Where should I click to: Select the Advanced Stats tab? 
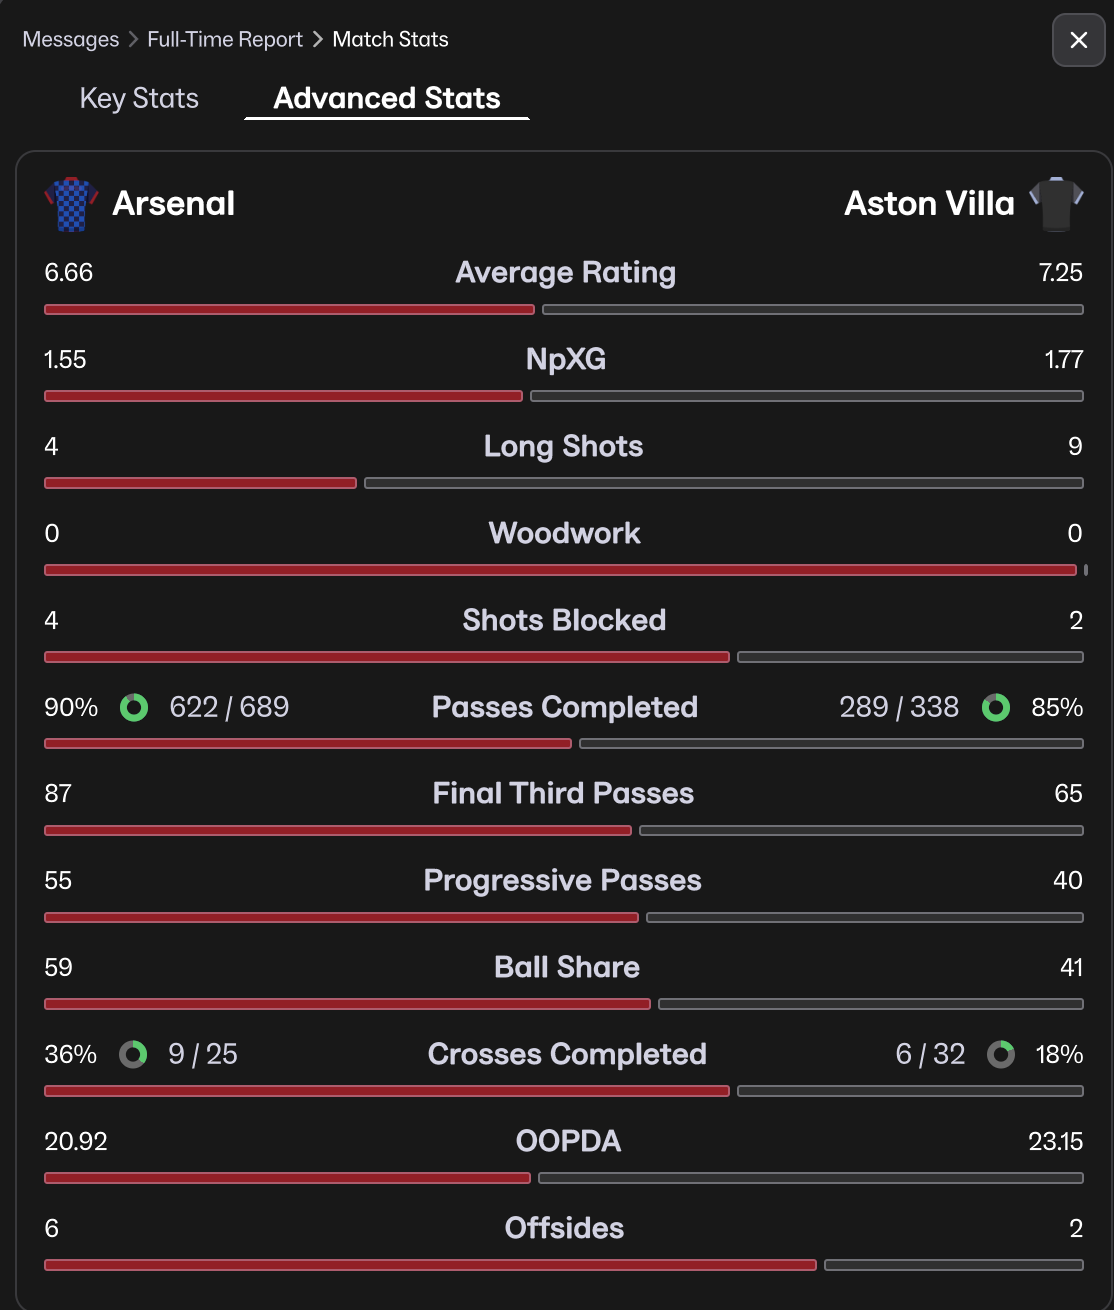[387, 98]
